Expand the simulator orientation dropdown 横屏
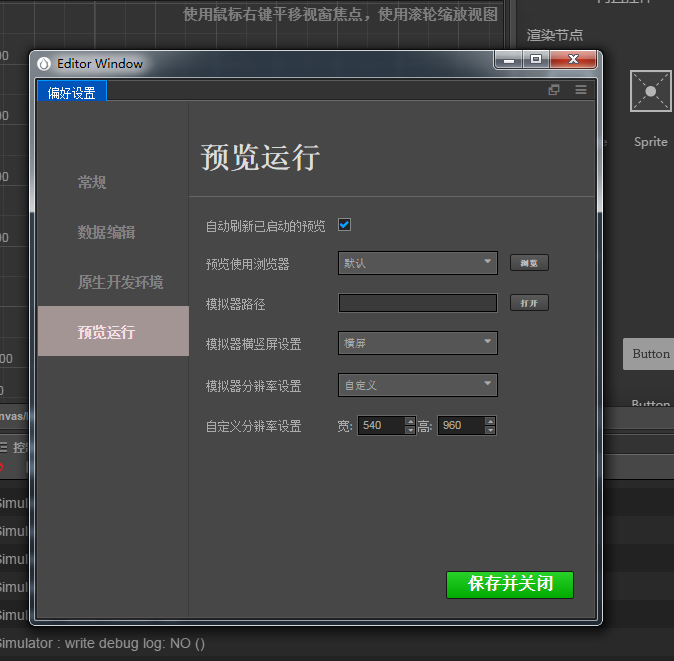Screen dimensions: 674x661 click(x=418, y=343)
